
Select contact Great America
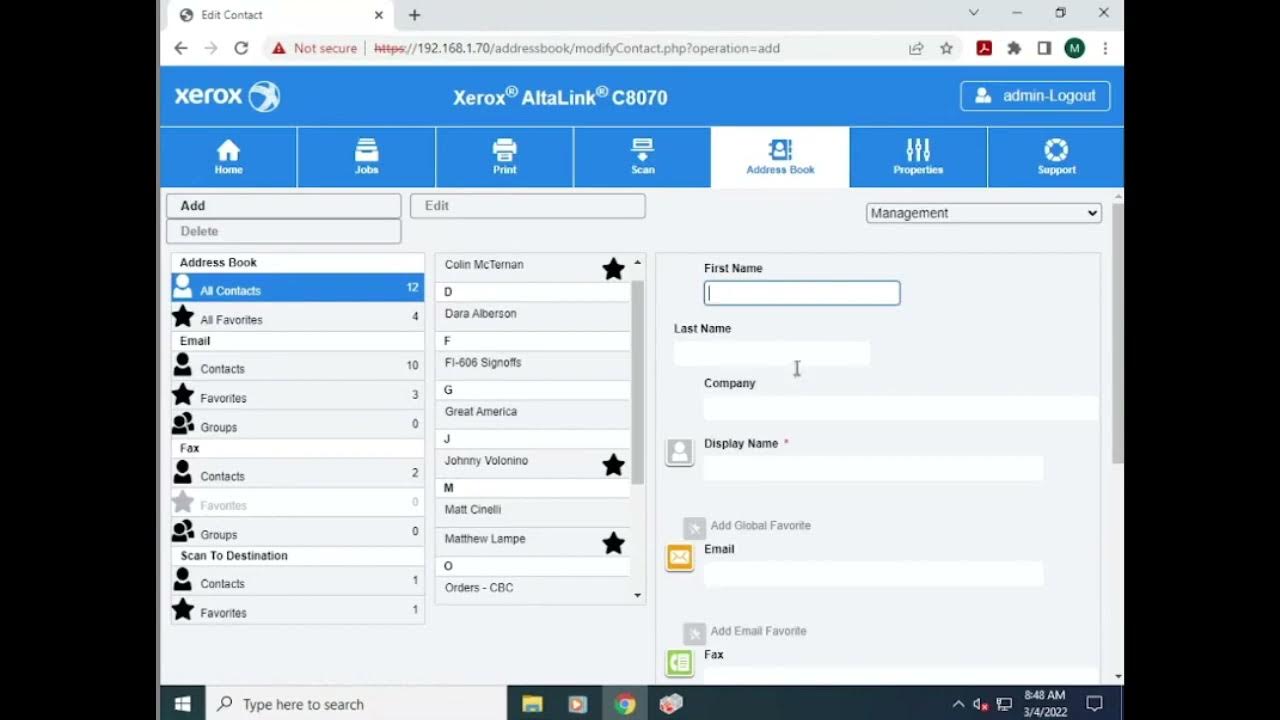[481, 412]
